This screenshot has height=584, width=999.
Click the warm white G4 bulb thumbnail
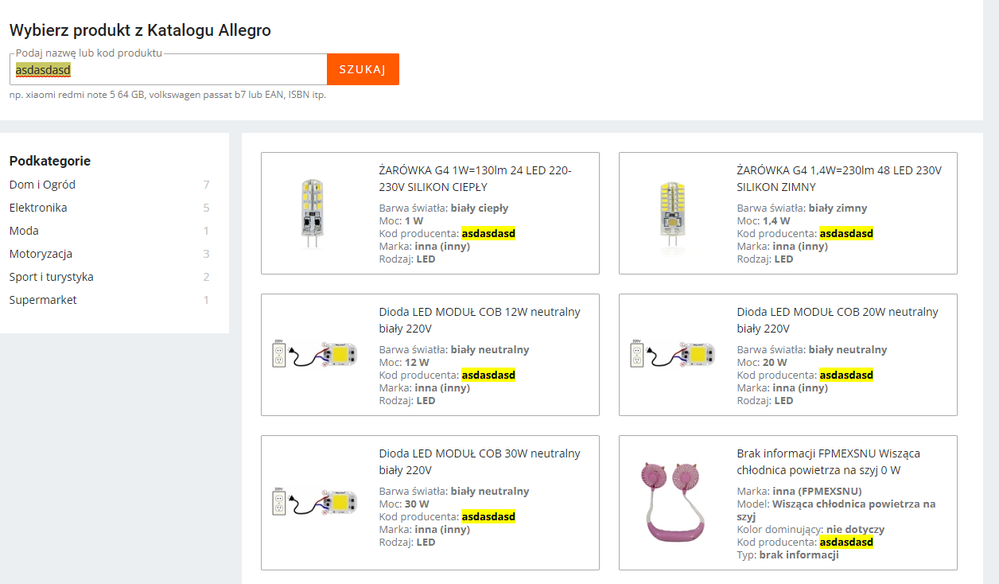click(x=312, y=213)
